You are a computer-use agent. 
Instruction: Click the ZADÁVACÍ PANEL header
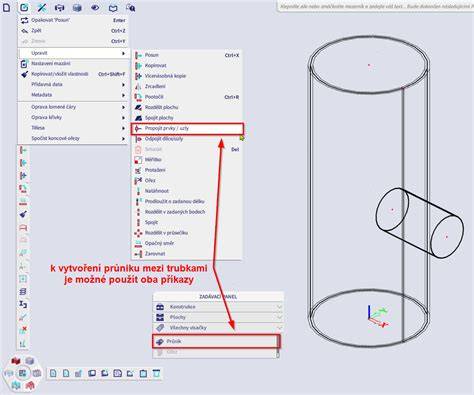tap(218, 296)
